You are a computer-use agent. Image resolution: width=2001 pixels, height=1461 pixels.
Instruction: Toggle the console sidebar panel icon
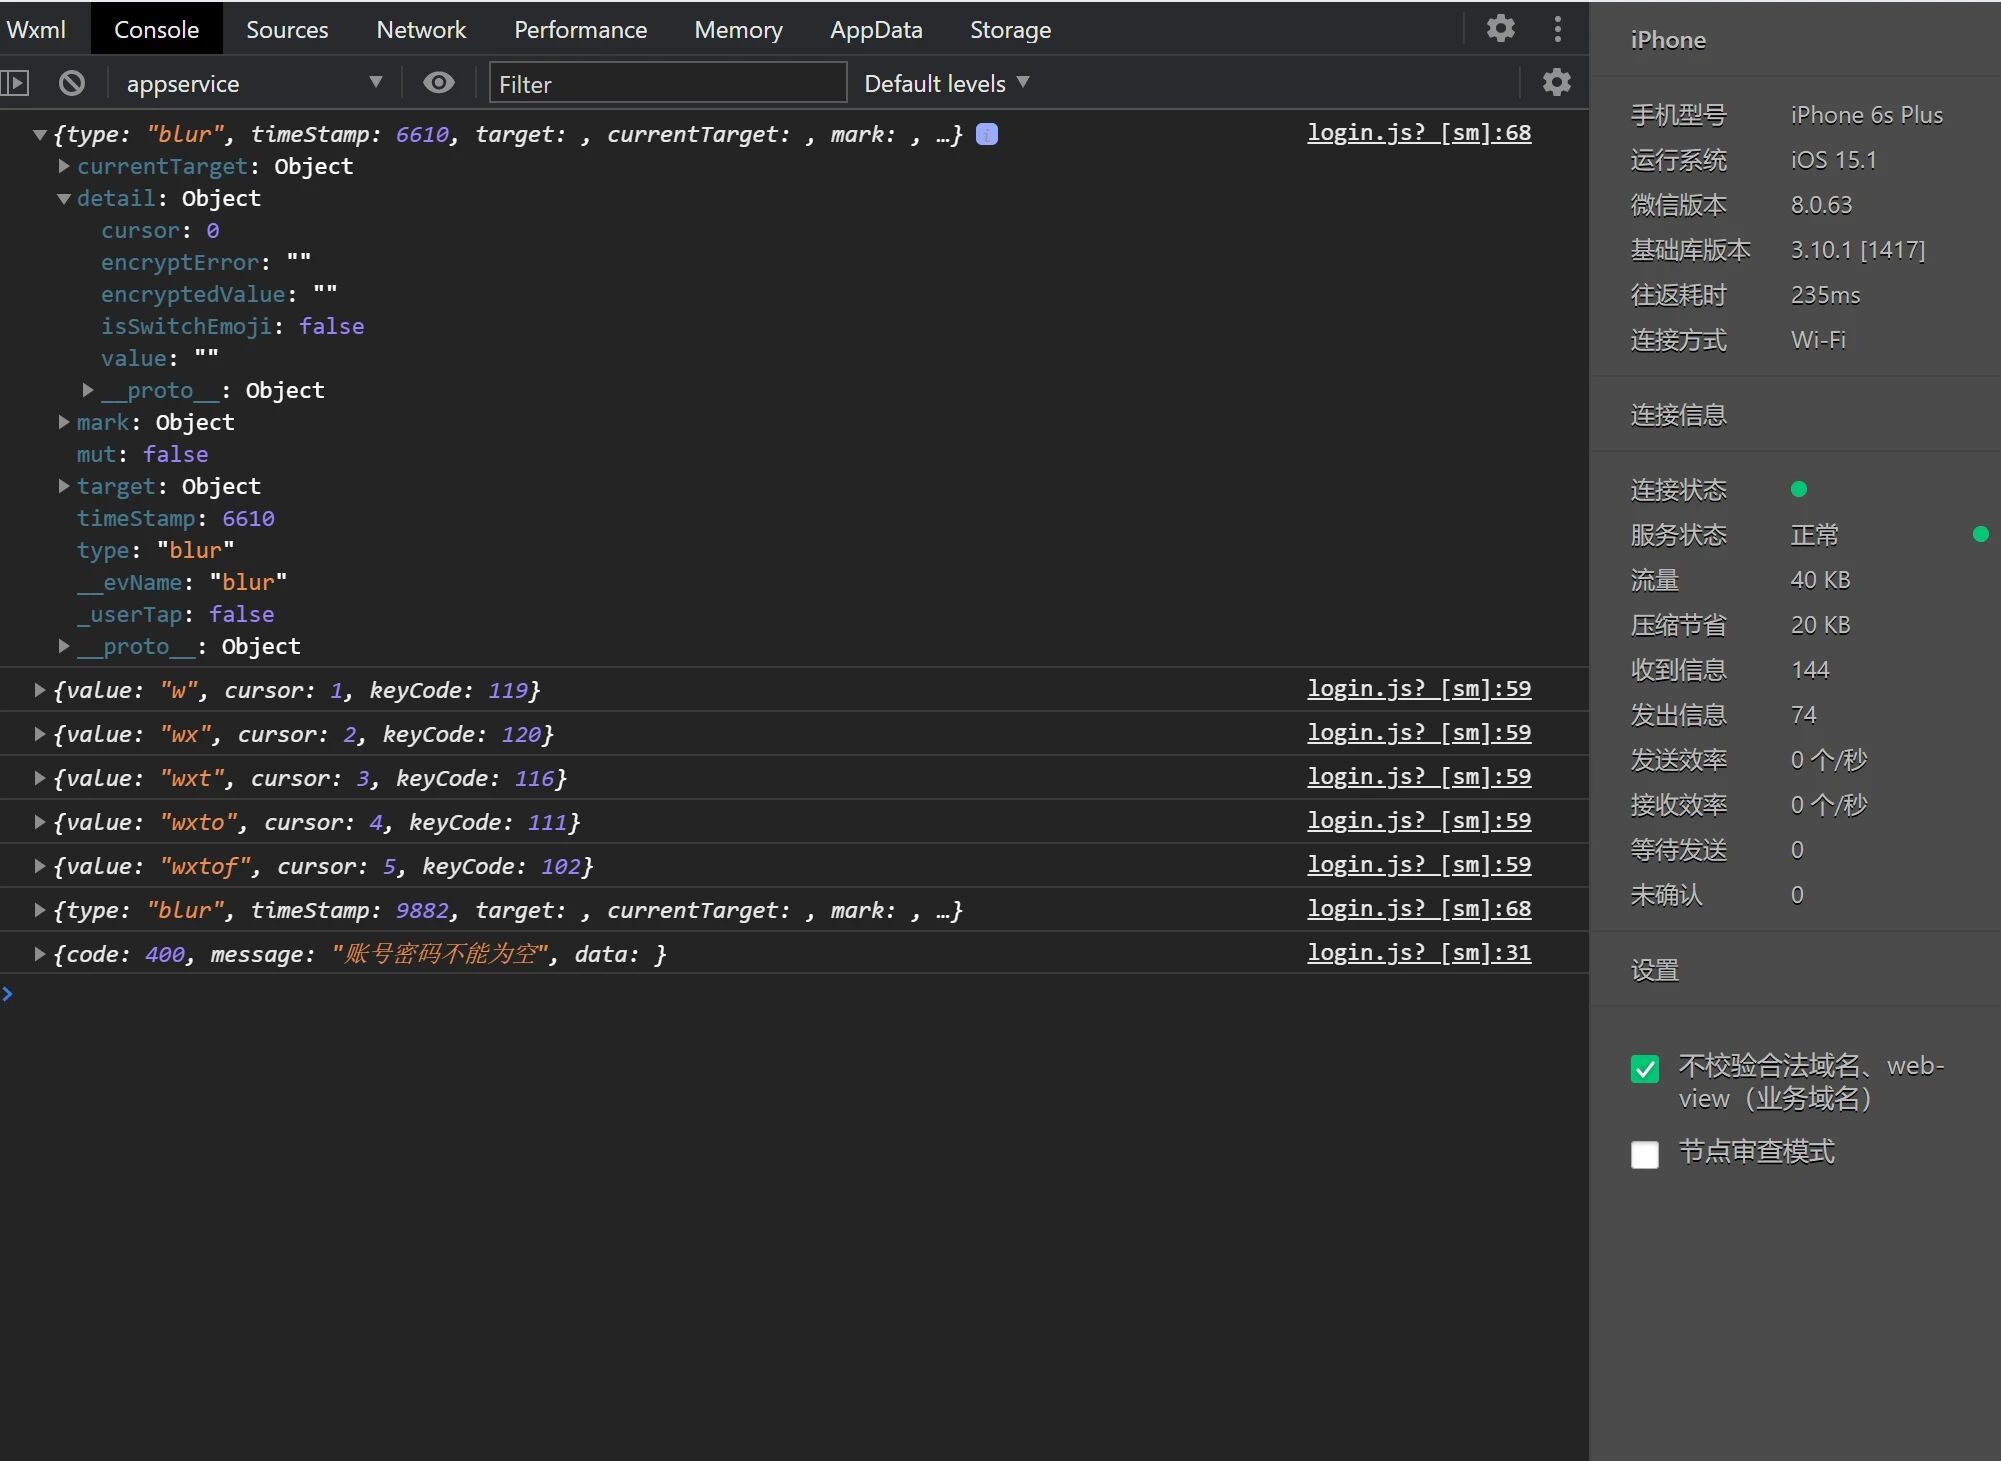point(15,83)
